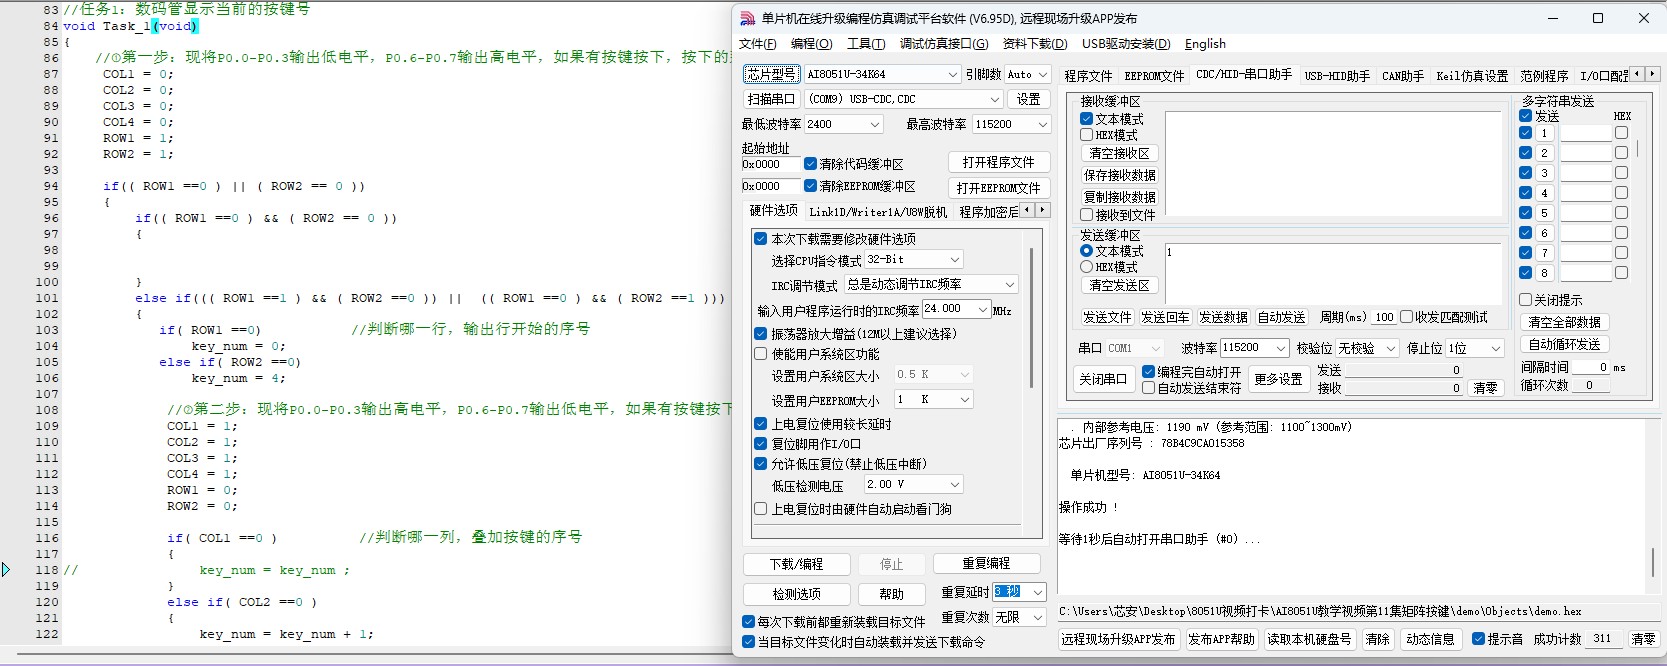Click the 发送数据 button
Image resolution: width=1667 pixels, height=666 pixels.
tap(1223, 317)
